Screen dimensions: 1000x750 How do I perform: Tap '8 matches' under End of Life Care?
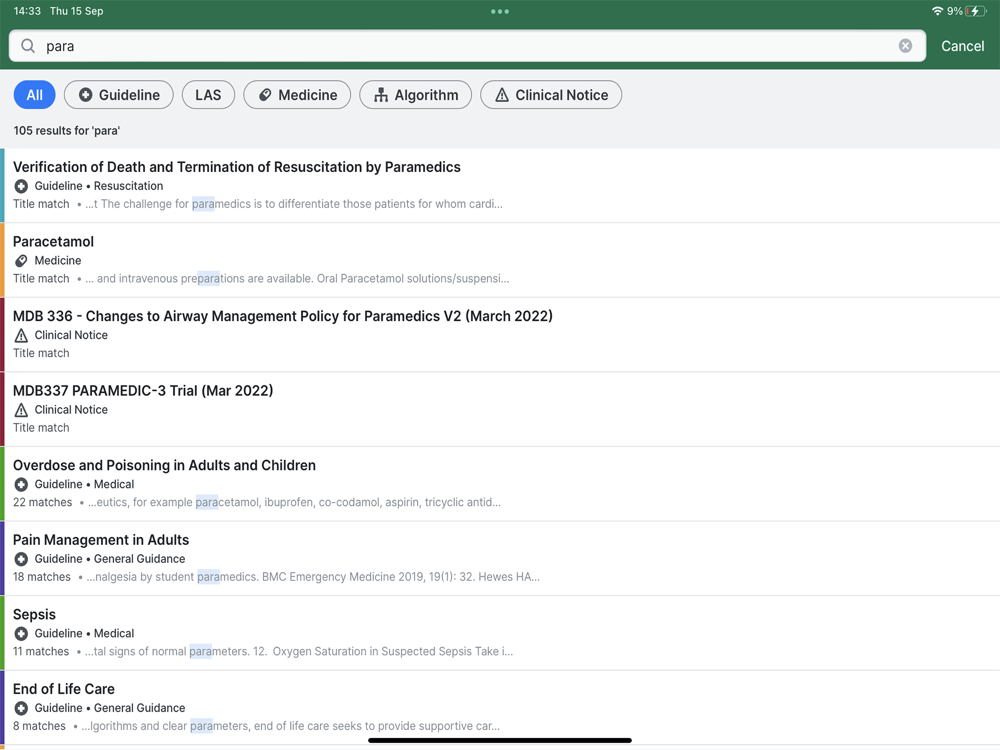[40, 726]
